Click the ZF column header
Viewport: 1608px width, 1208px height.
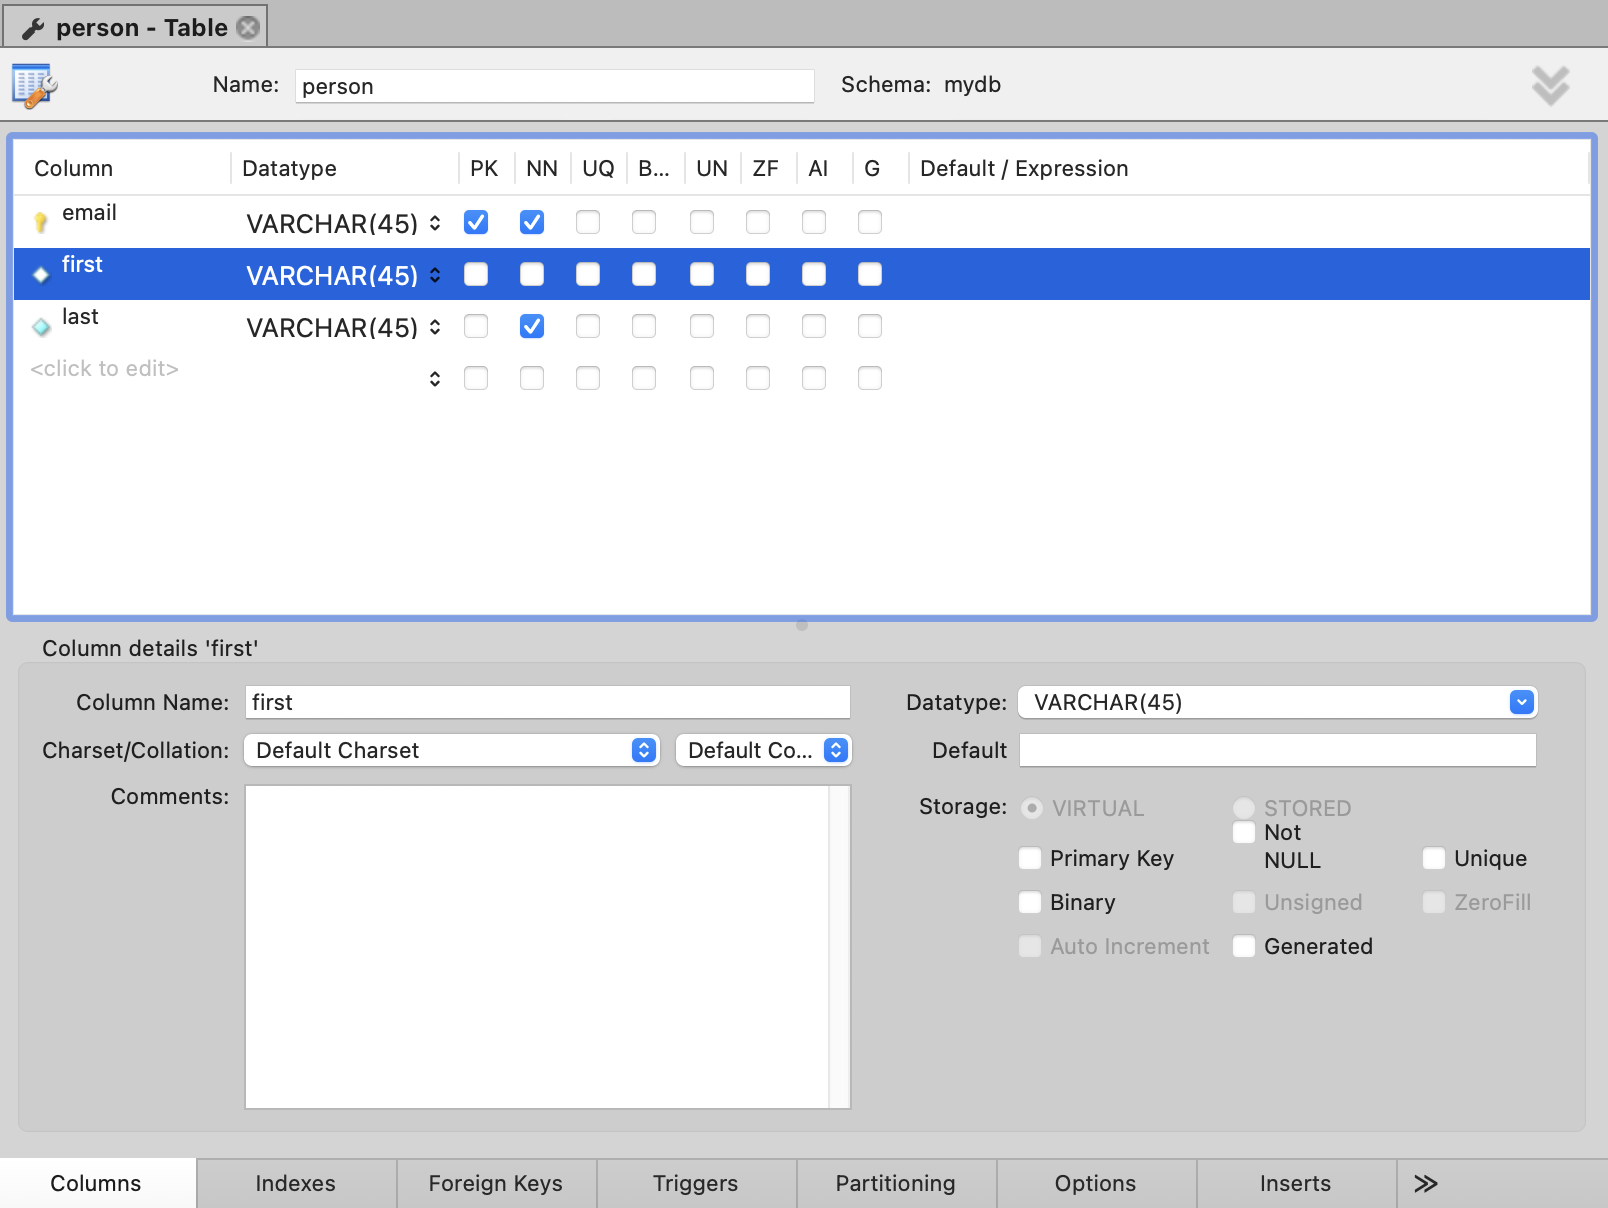click(x=766, y=169)
